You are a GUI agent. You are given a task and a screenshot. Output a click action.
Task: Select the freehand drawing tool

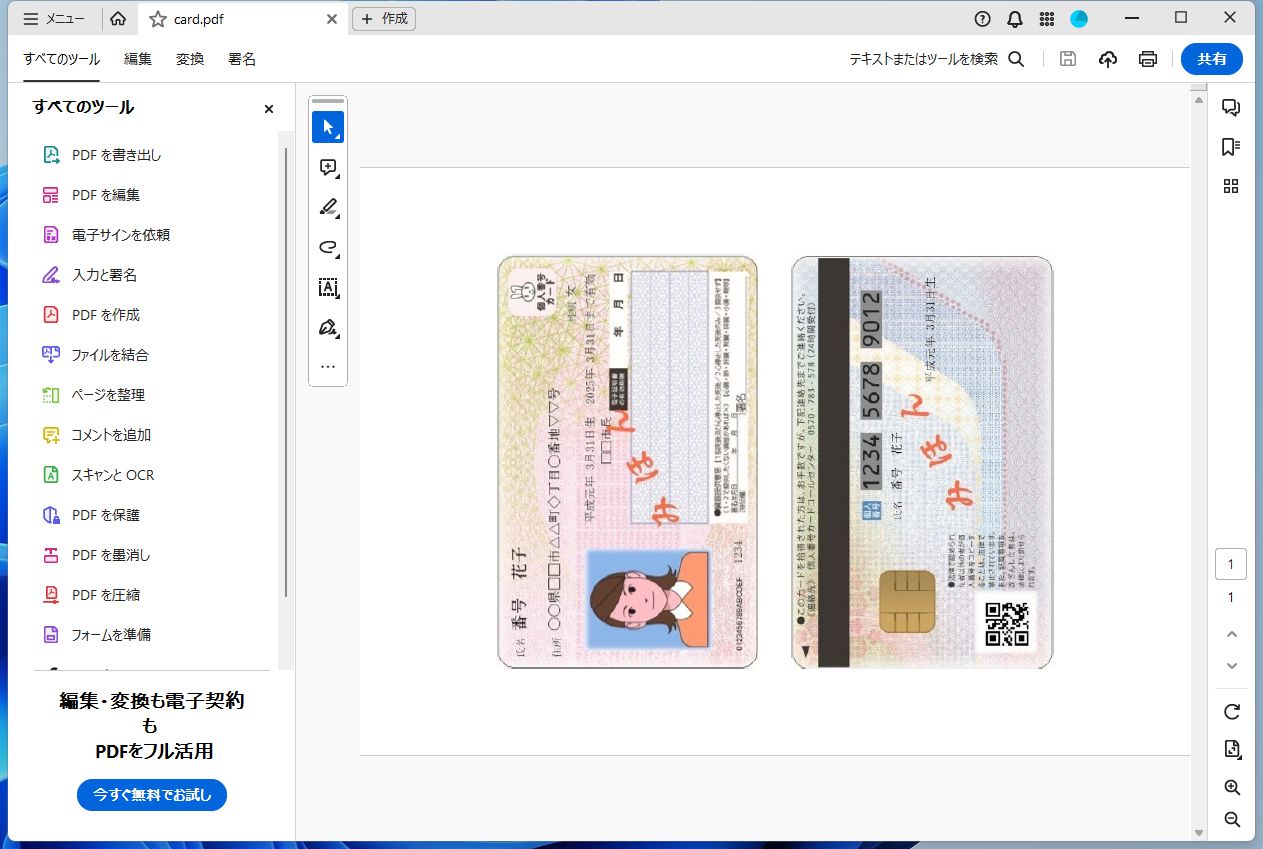pos(327,247)
